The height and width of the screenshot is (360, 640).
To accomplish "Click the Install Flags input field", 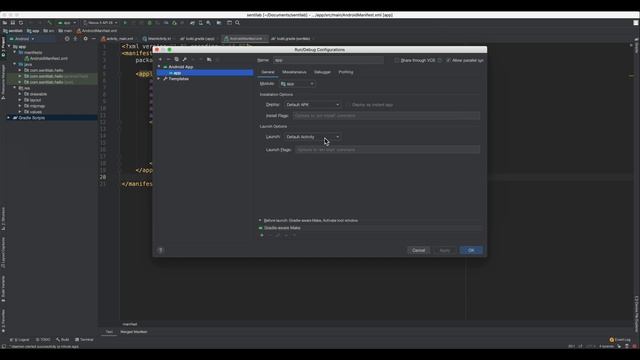I will coord(386,116).
